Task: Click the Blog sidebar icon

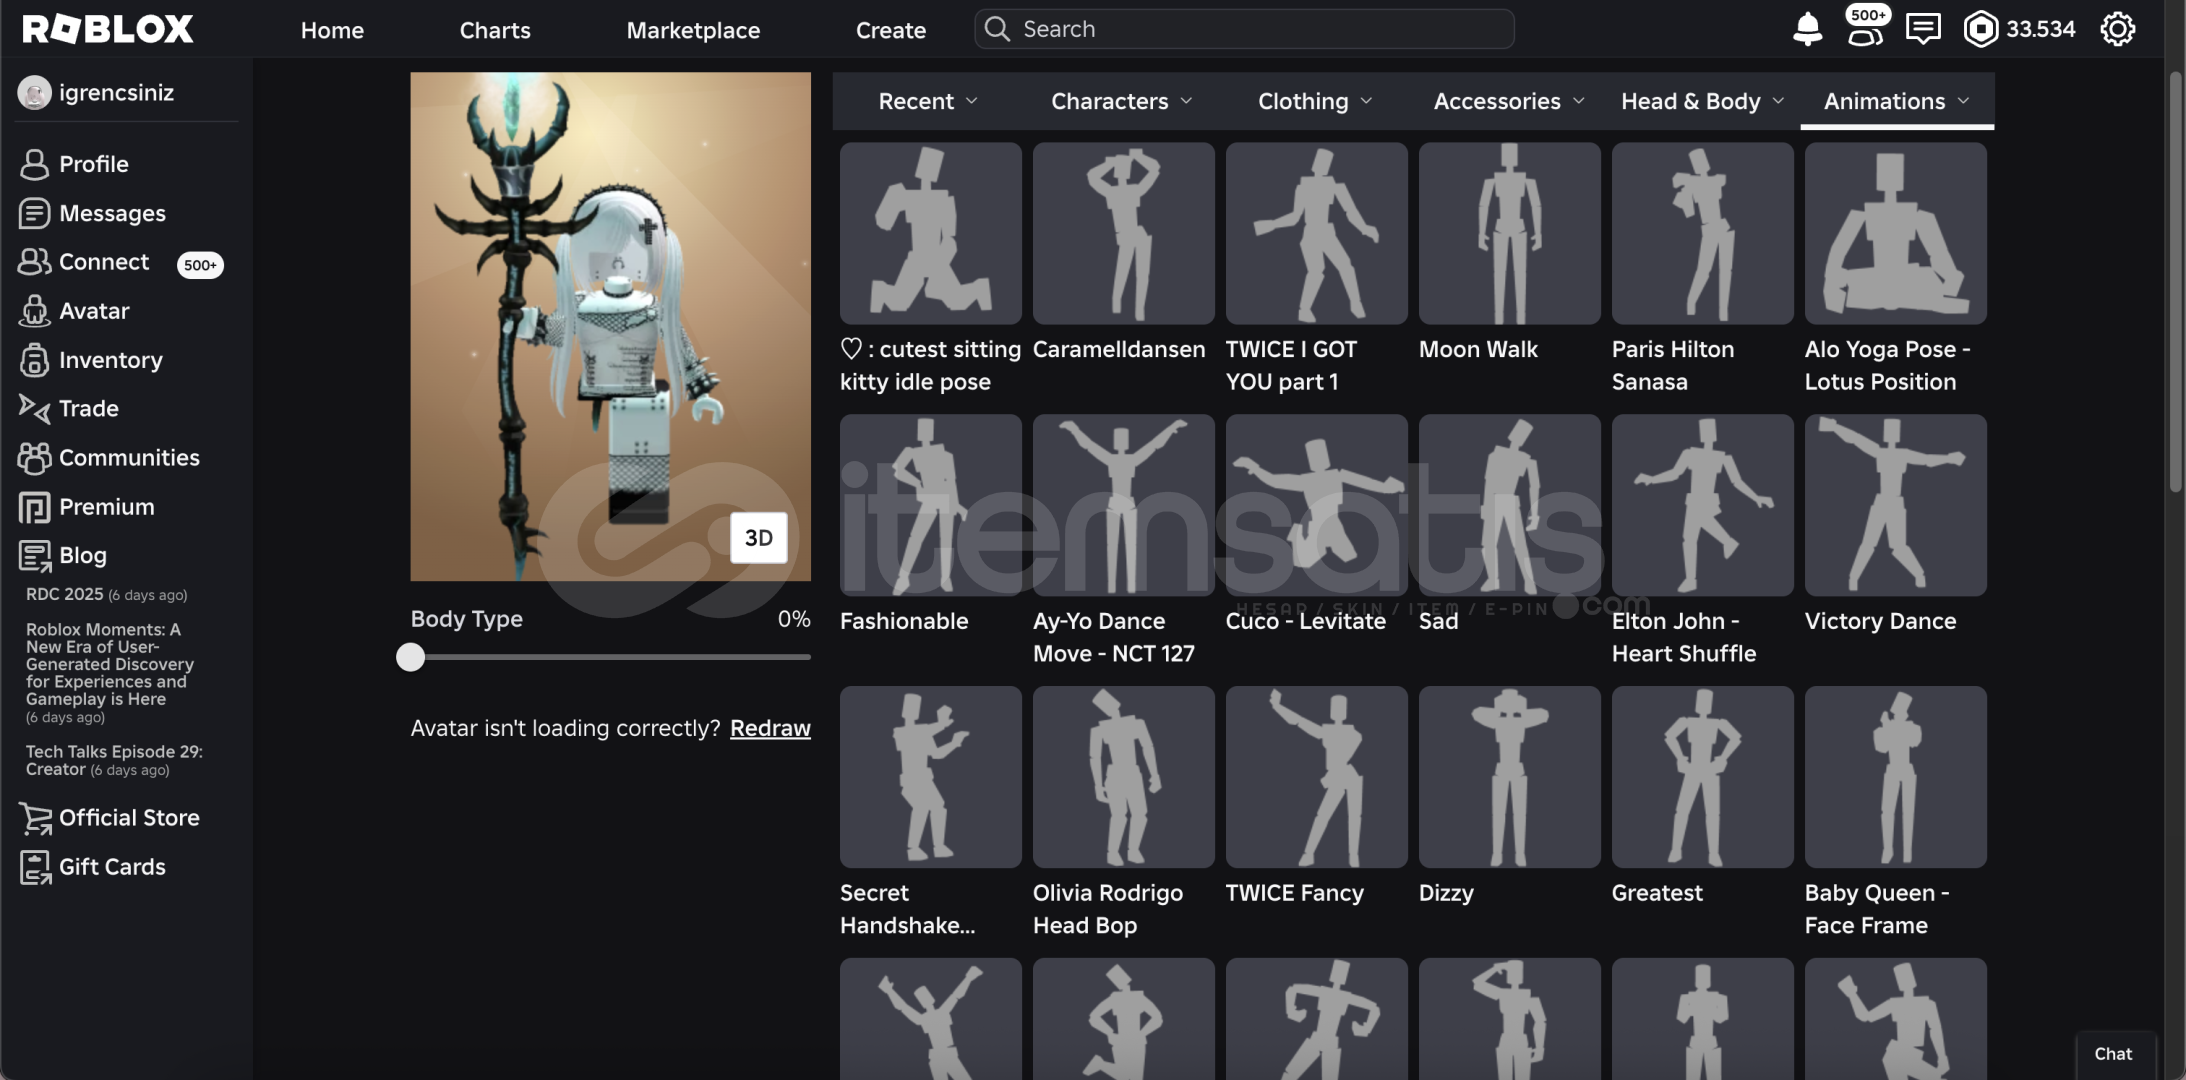Action: 34,555
